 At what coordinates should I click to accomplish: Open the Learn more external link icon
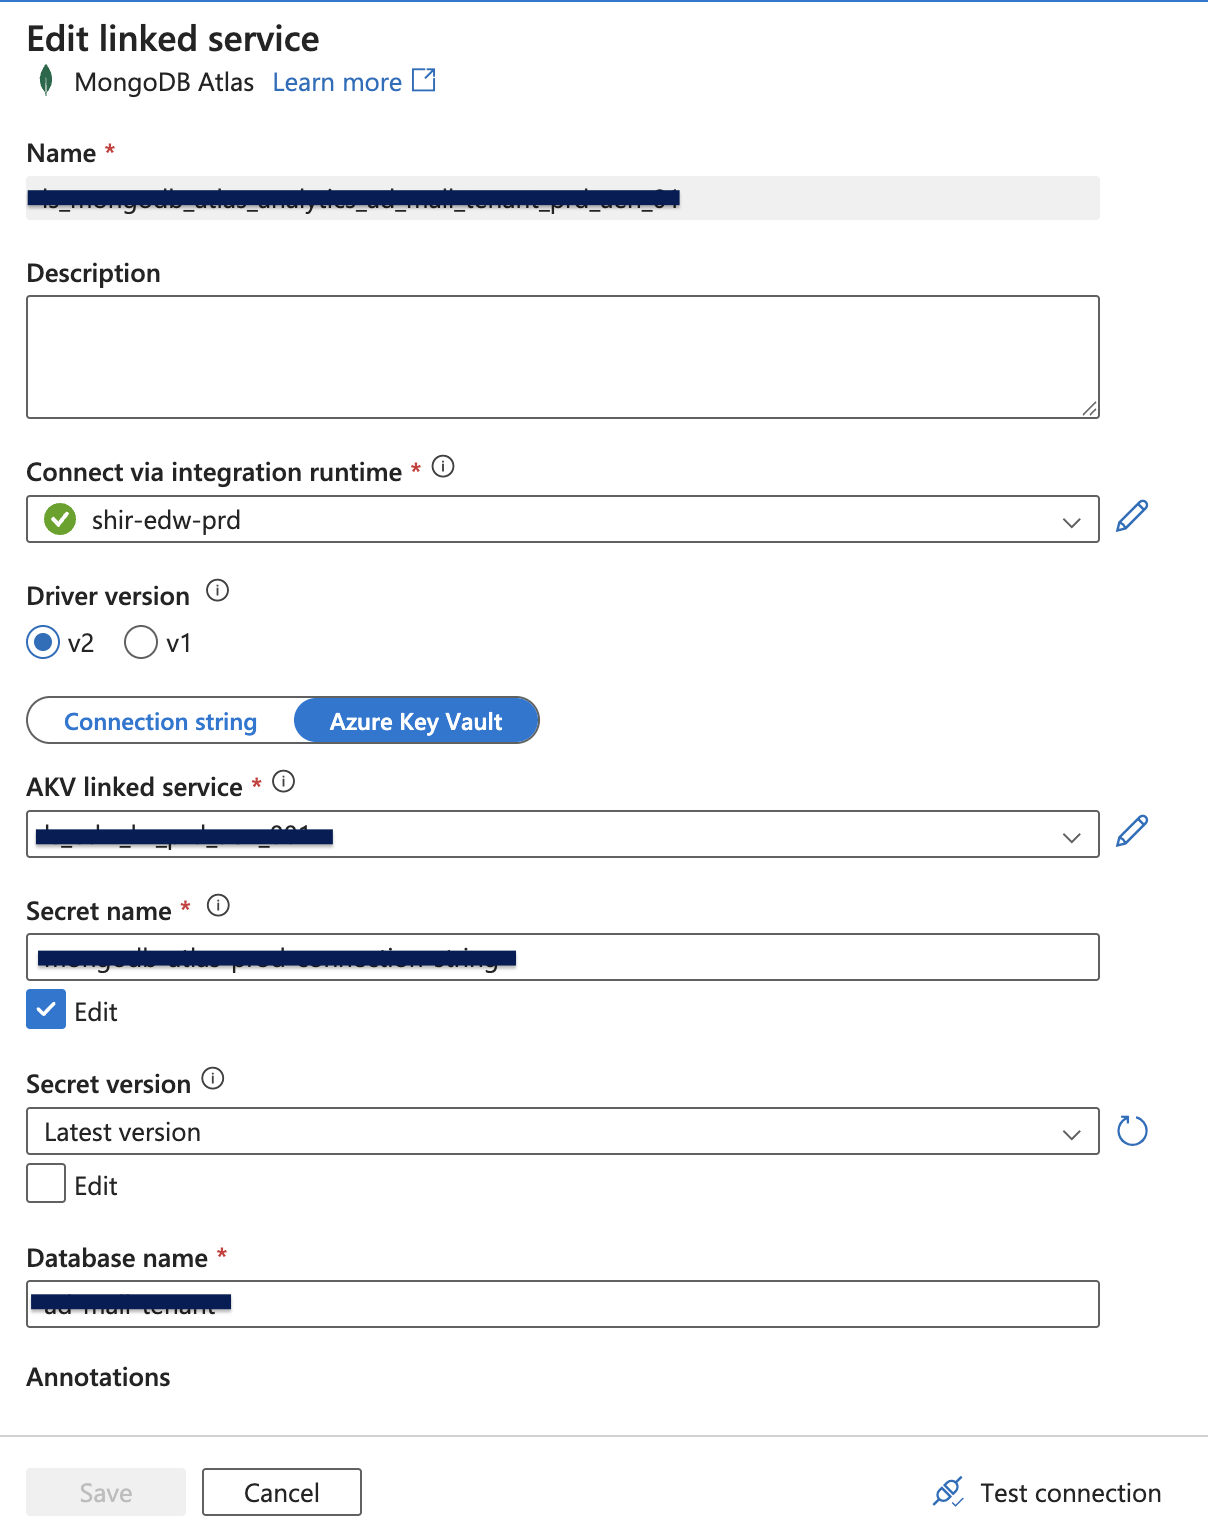click(x=424, y=80)
